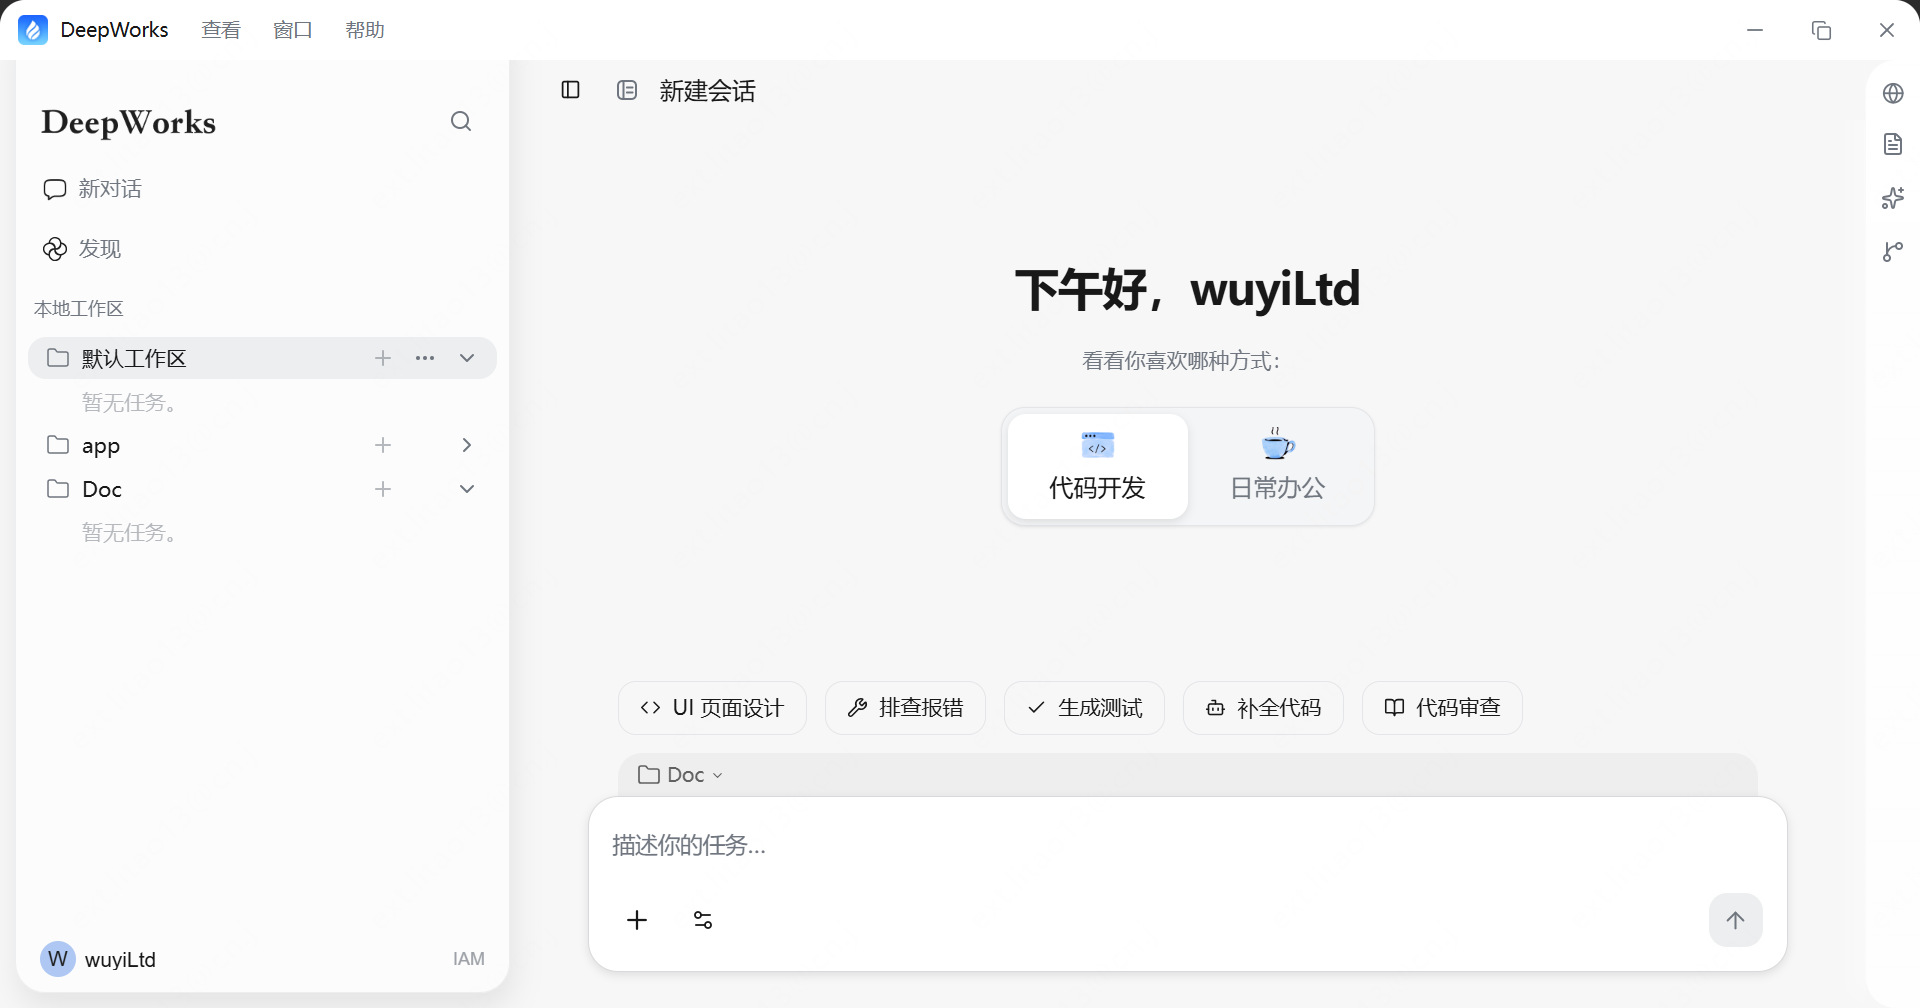
Task: Expand the app folder chevron
Action: pyautogui.click(x=467, y=445)
